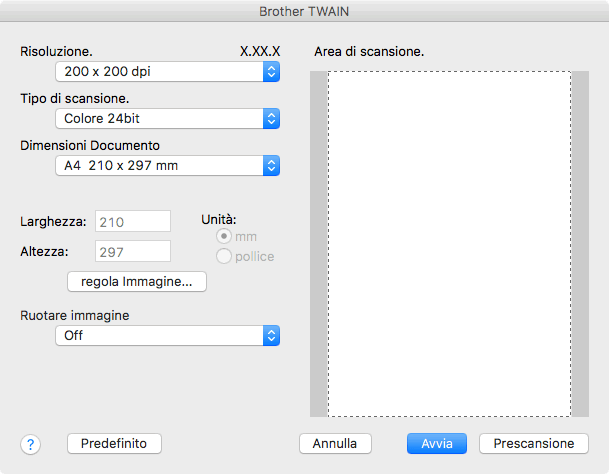Click the X.XX.X version text
The height and width of the screenshot is (474, 609).
point(260,51)
